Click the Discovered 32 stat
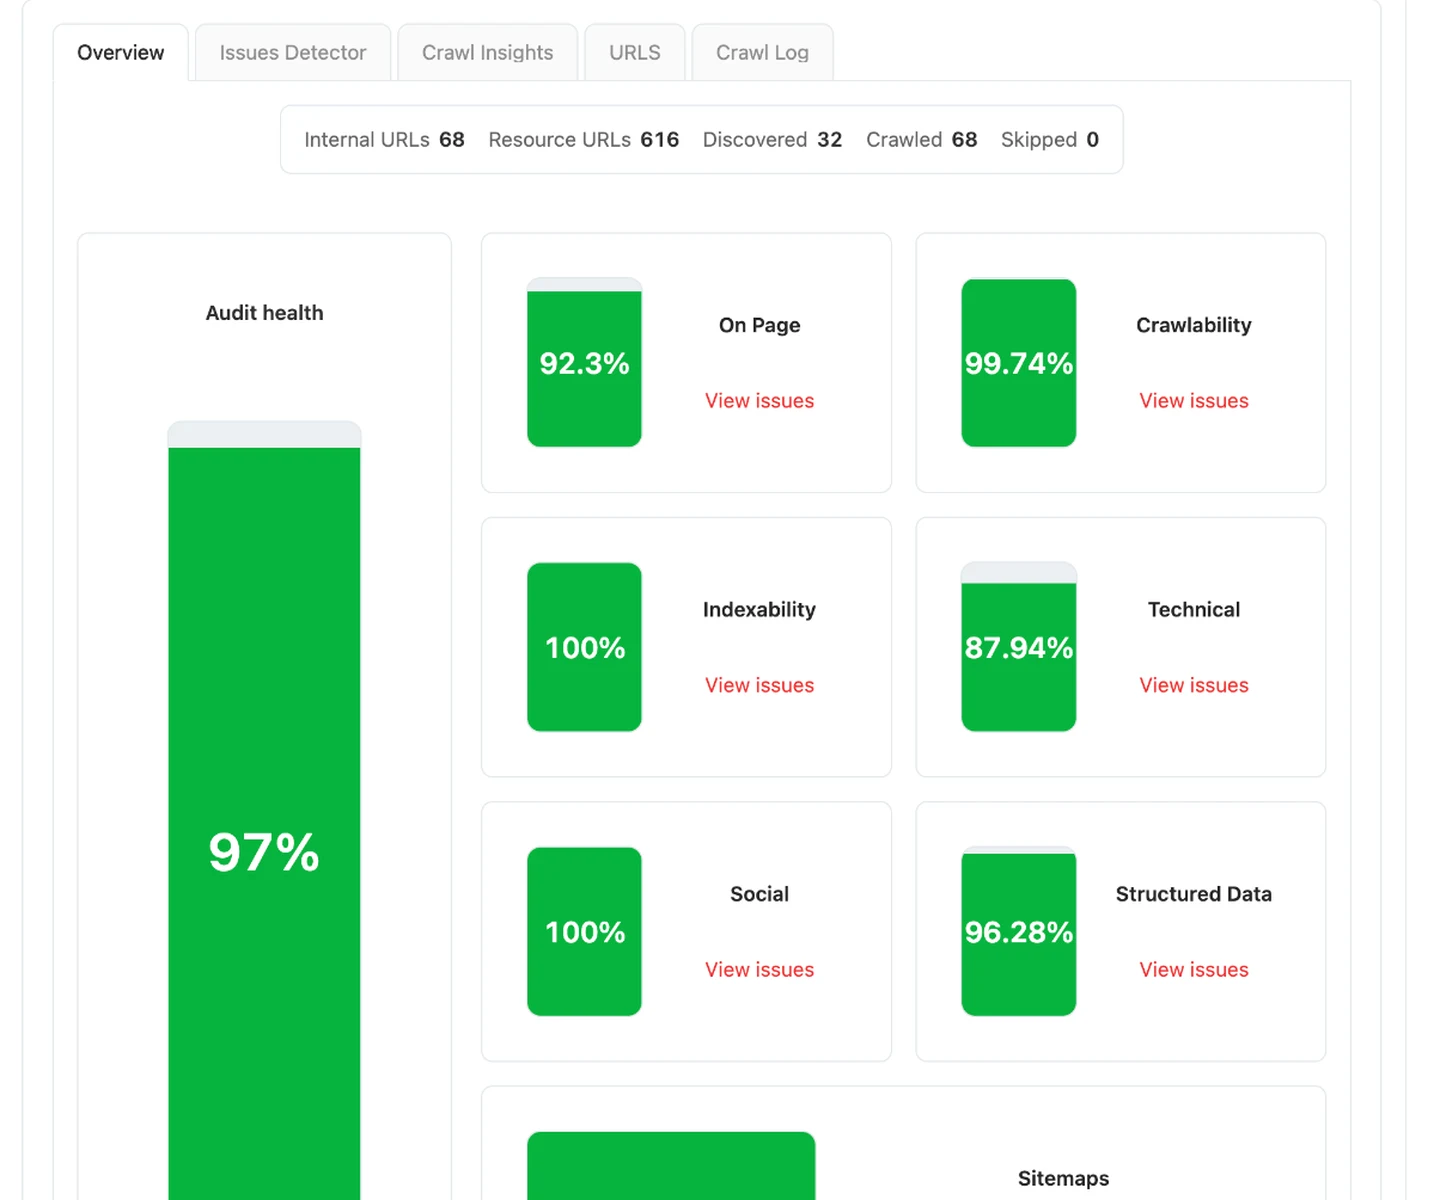1440x1200 pixels. pos(772,140)
